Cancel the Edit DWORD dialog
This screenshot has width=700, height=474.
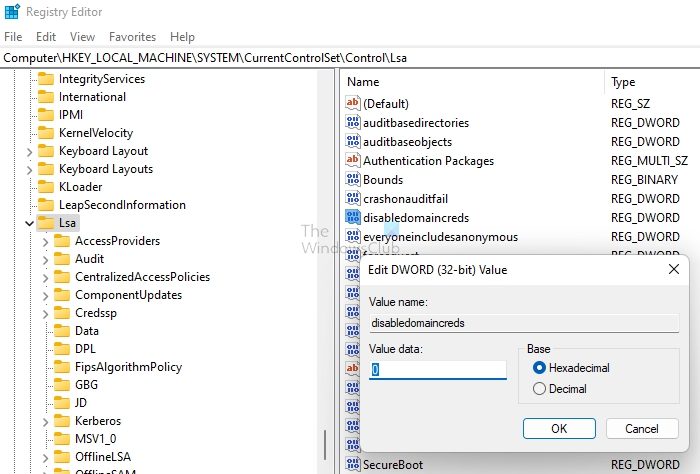click(x=642, y=428)
